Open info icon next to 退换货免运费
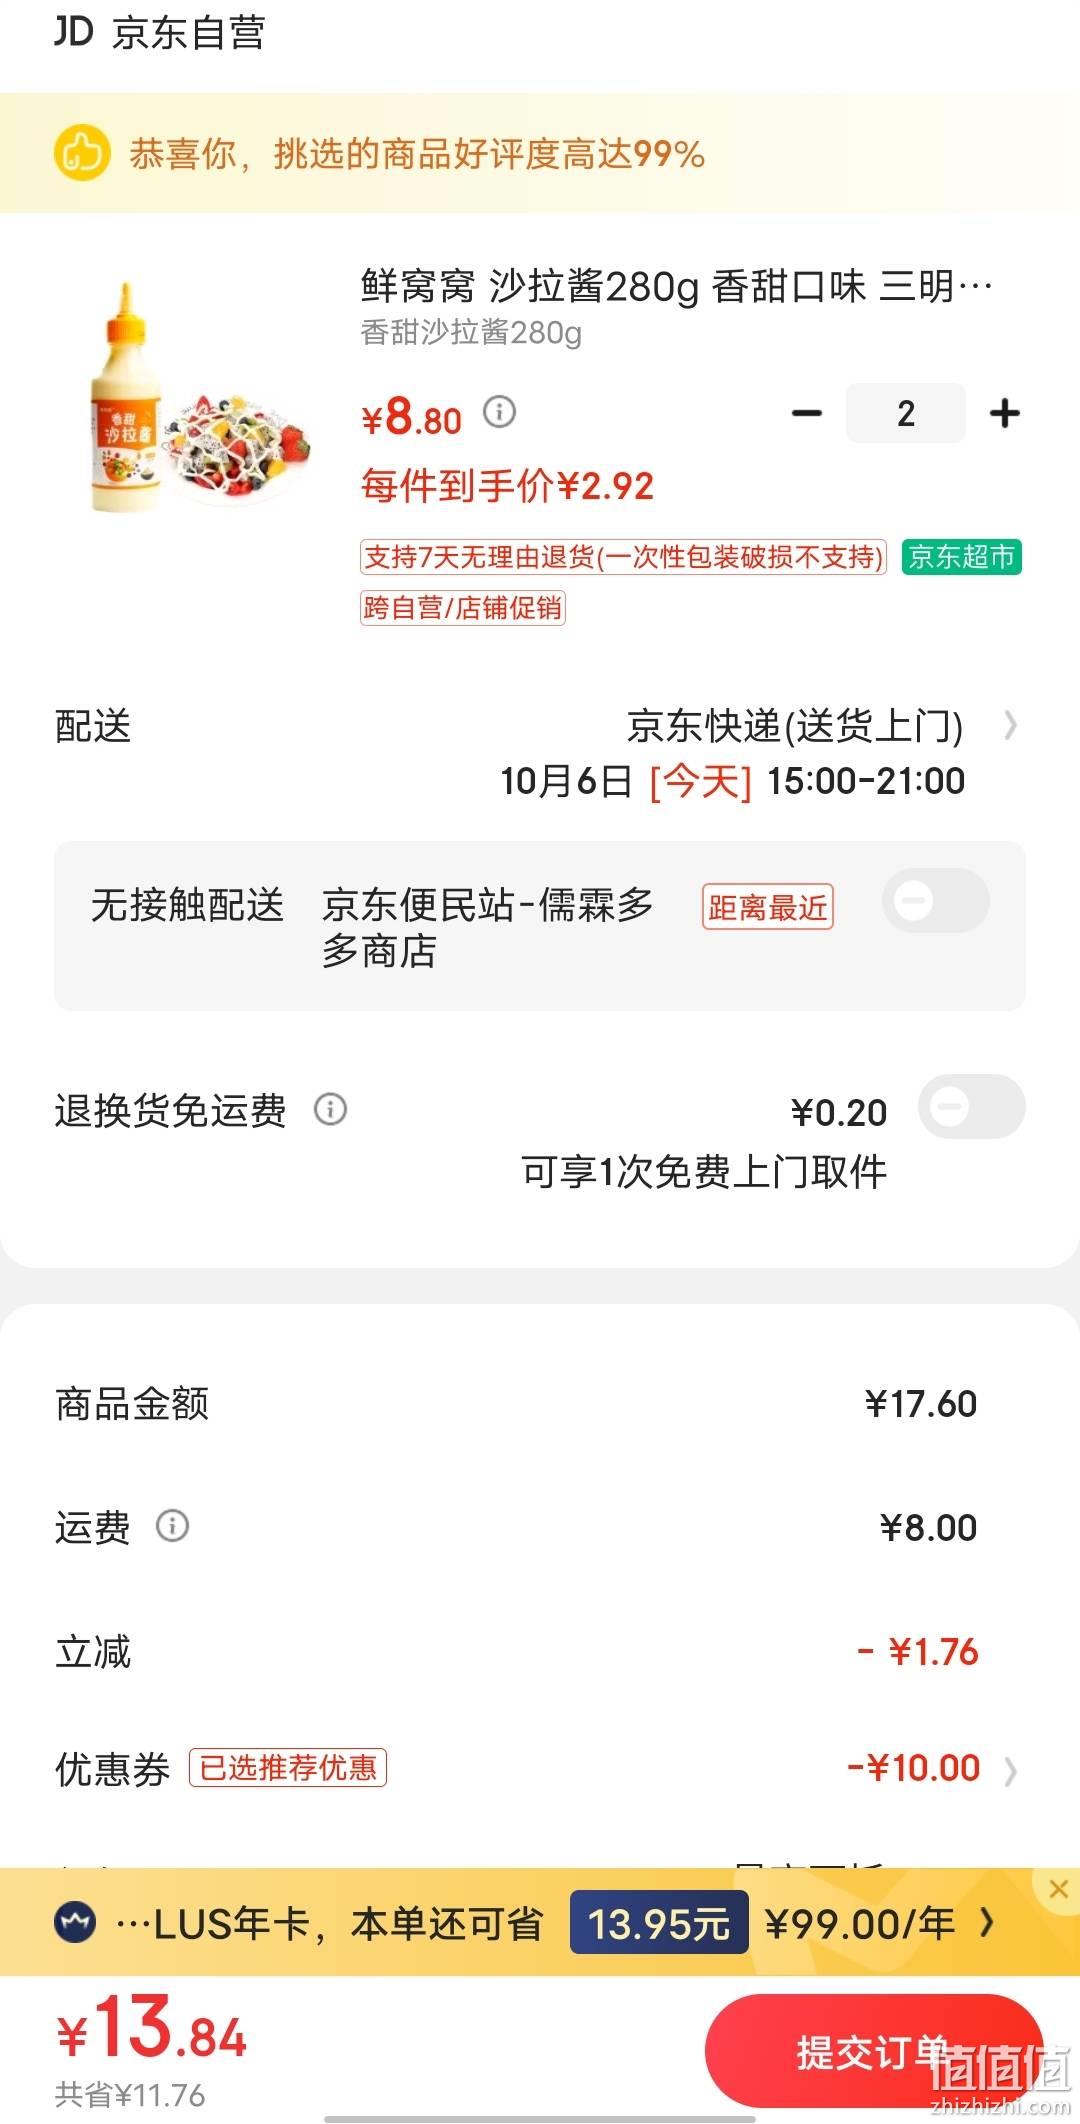The height and width of the screenshot is (2124, 1080). [x=330, y=1109]
